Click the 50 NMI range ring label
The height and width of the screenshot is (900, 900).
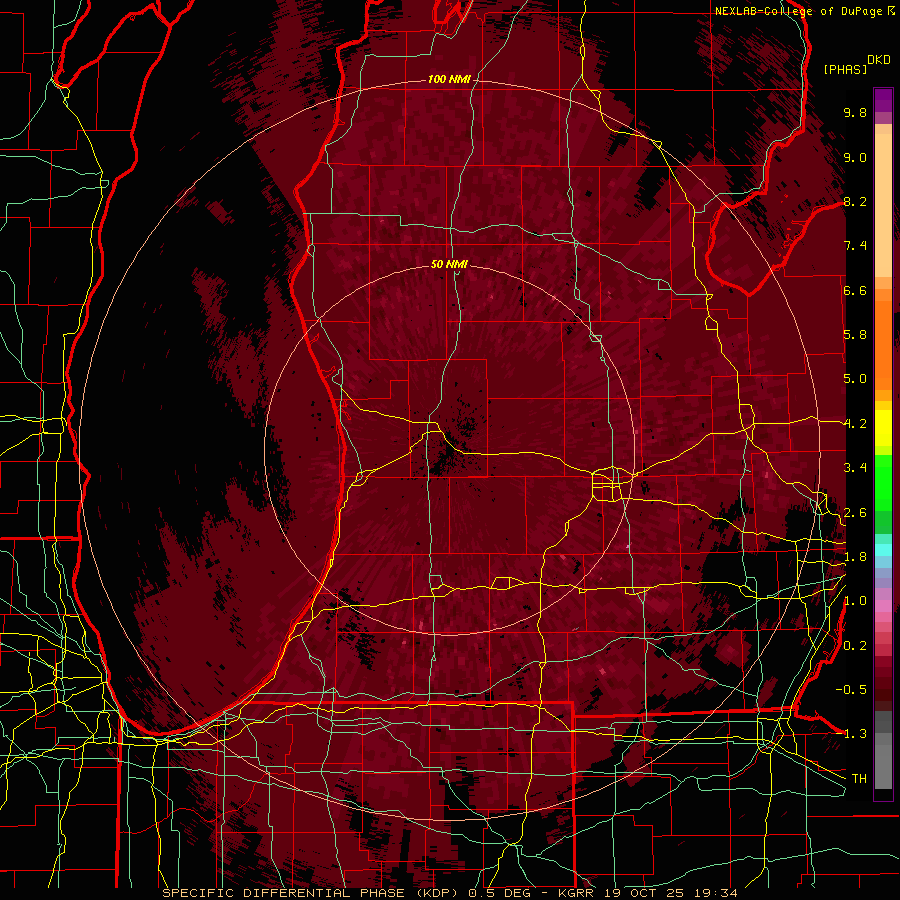[x=449, y=264]
